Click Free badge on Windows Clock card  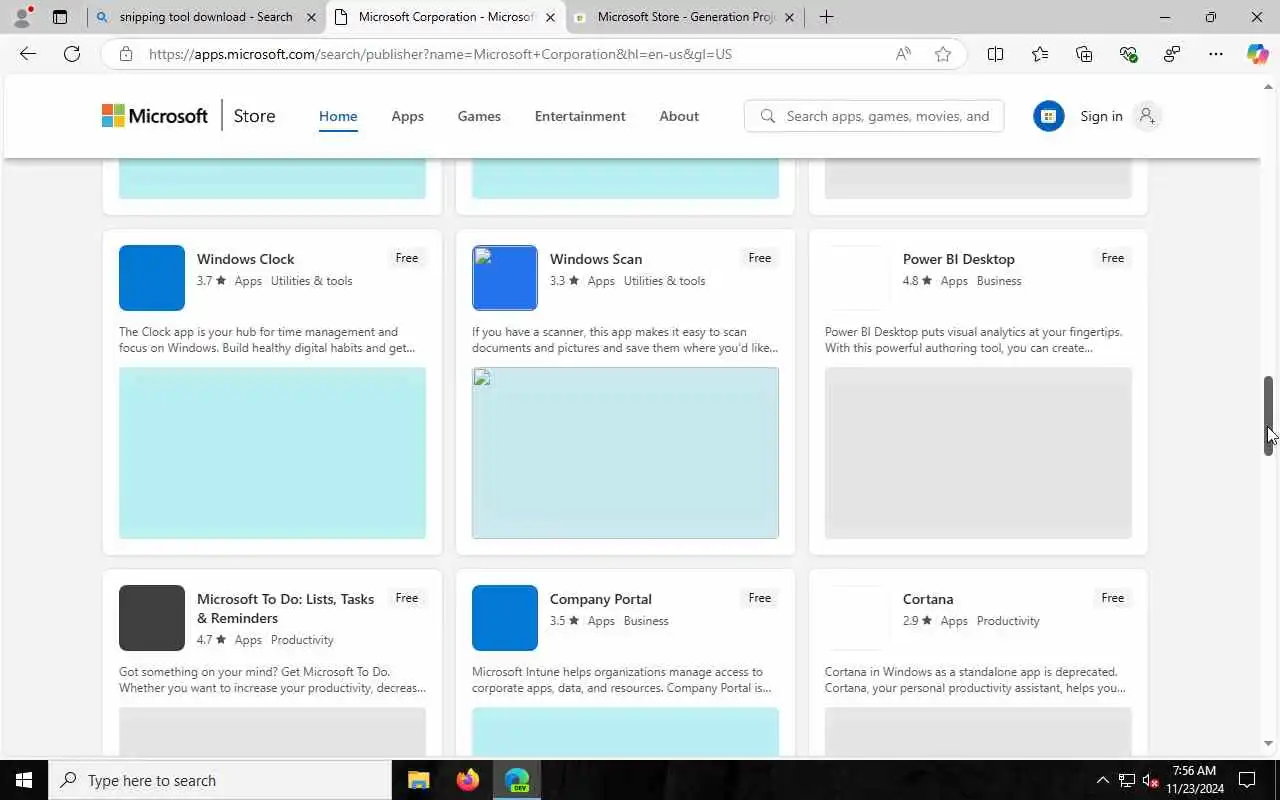pos(407,258)
